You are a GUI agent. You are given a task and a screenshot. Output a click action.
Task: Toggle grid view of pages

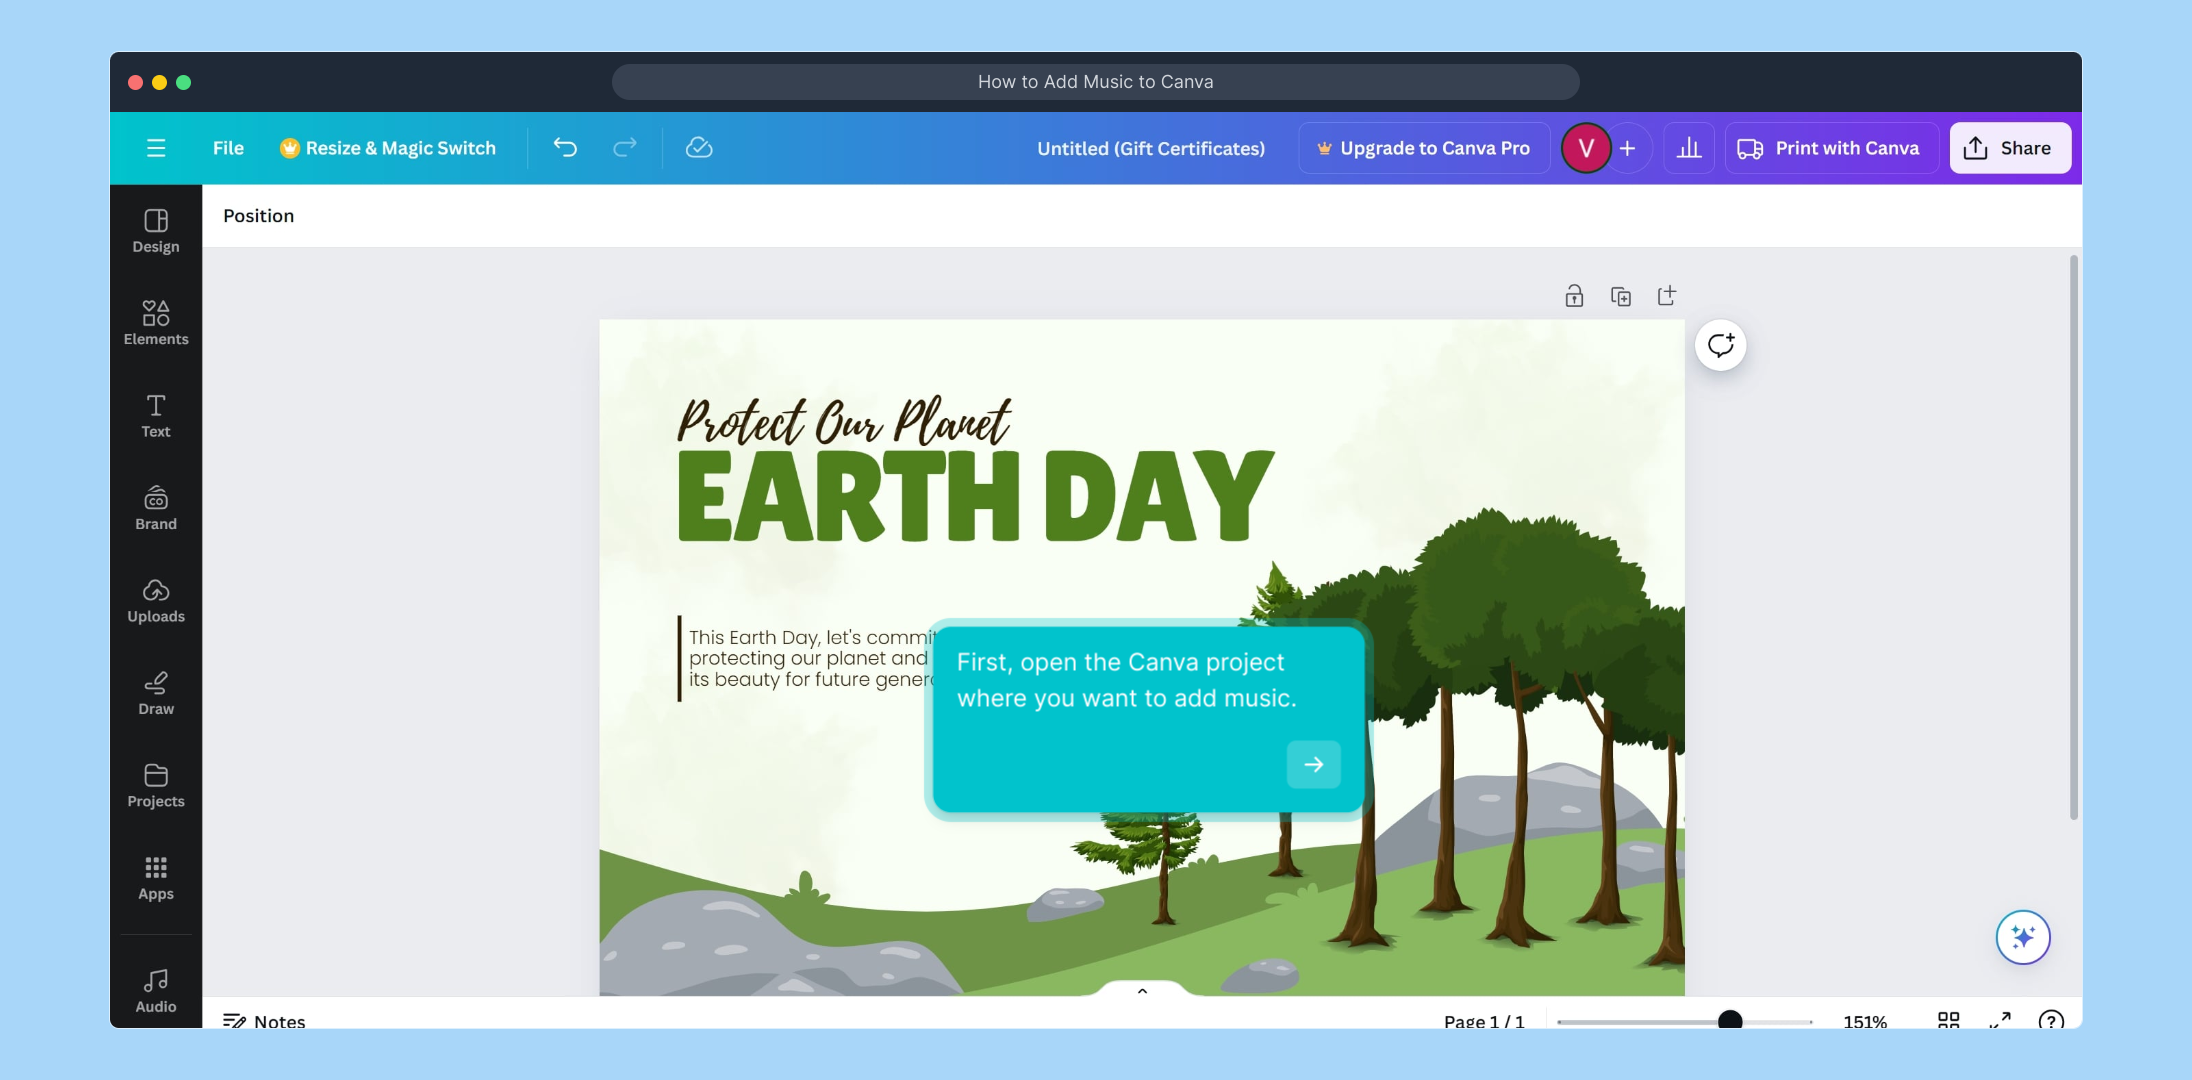[1948, 1020]
